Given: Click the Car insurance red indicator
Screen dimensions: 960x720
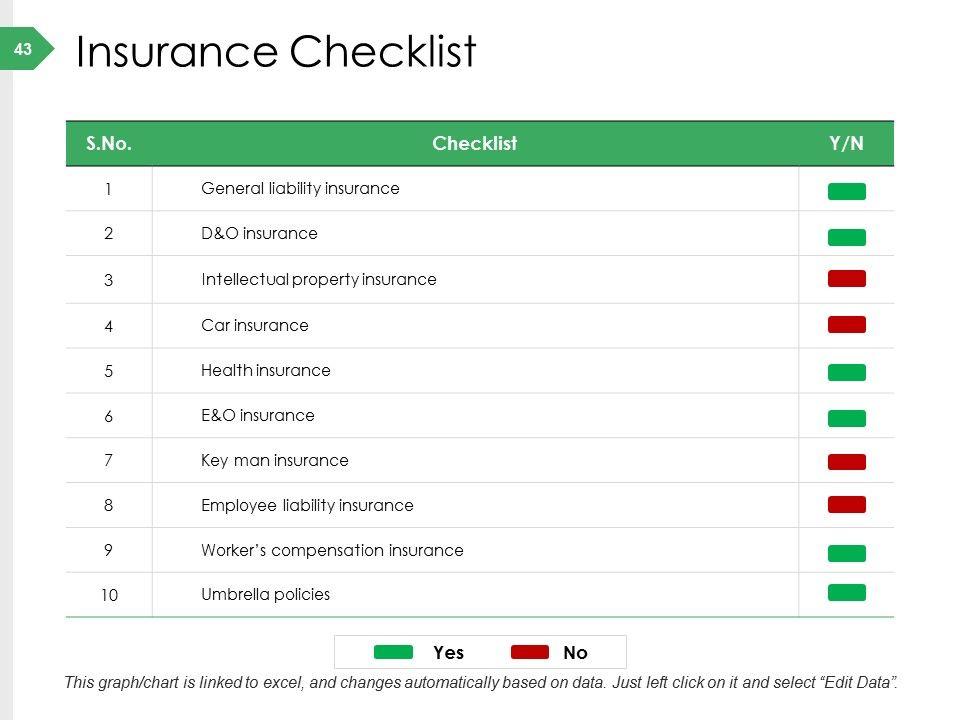Looking at the screenshot, I should (x=846, y=324).
